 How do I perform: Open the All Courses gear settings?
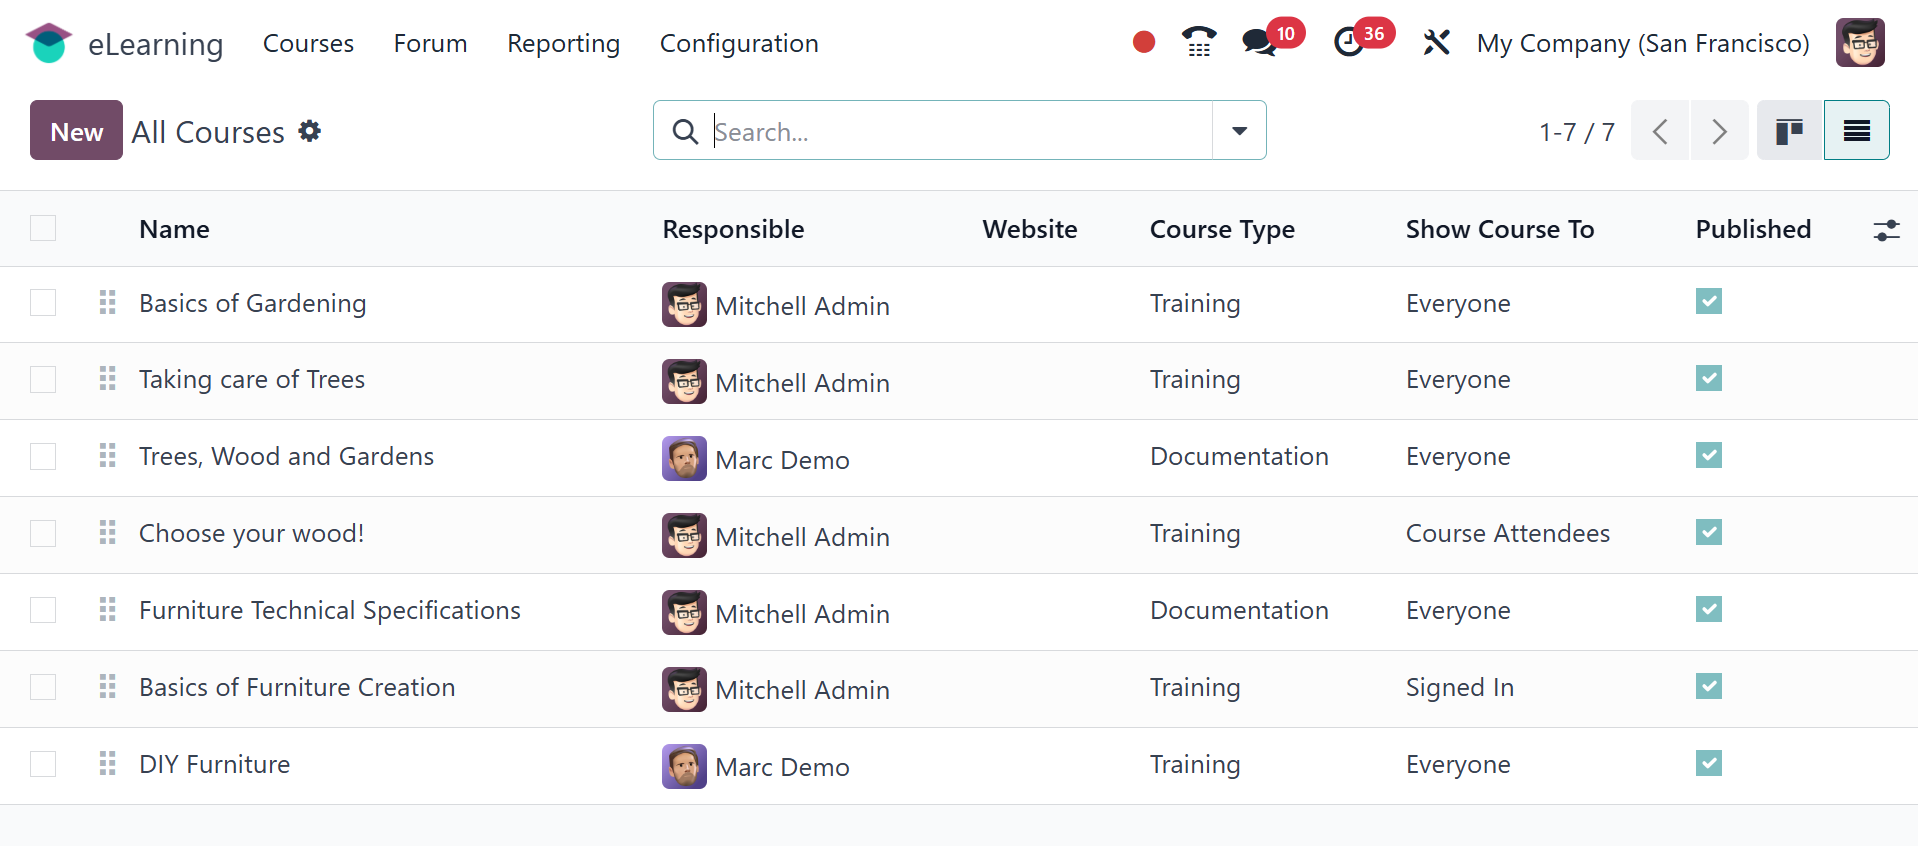pos(310,131)
